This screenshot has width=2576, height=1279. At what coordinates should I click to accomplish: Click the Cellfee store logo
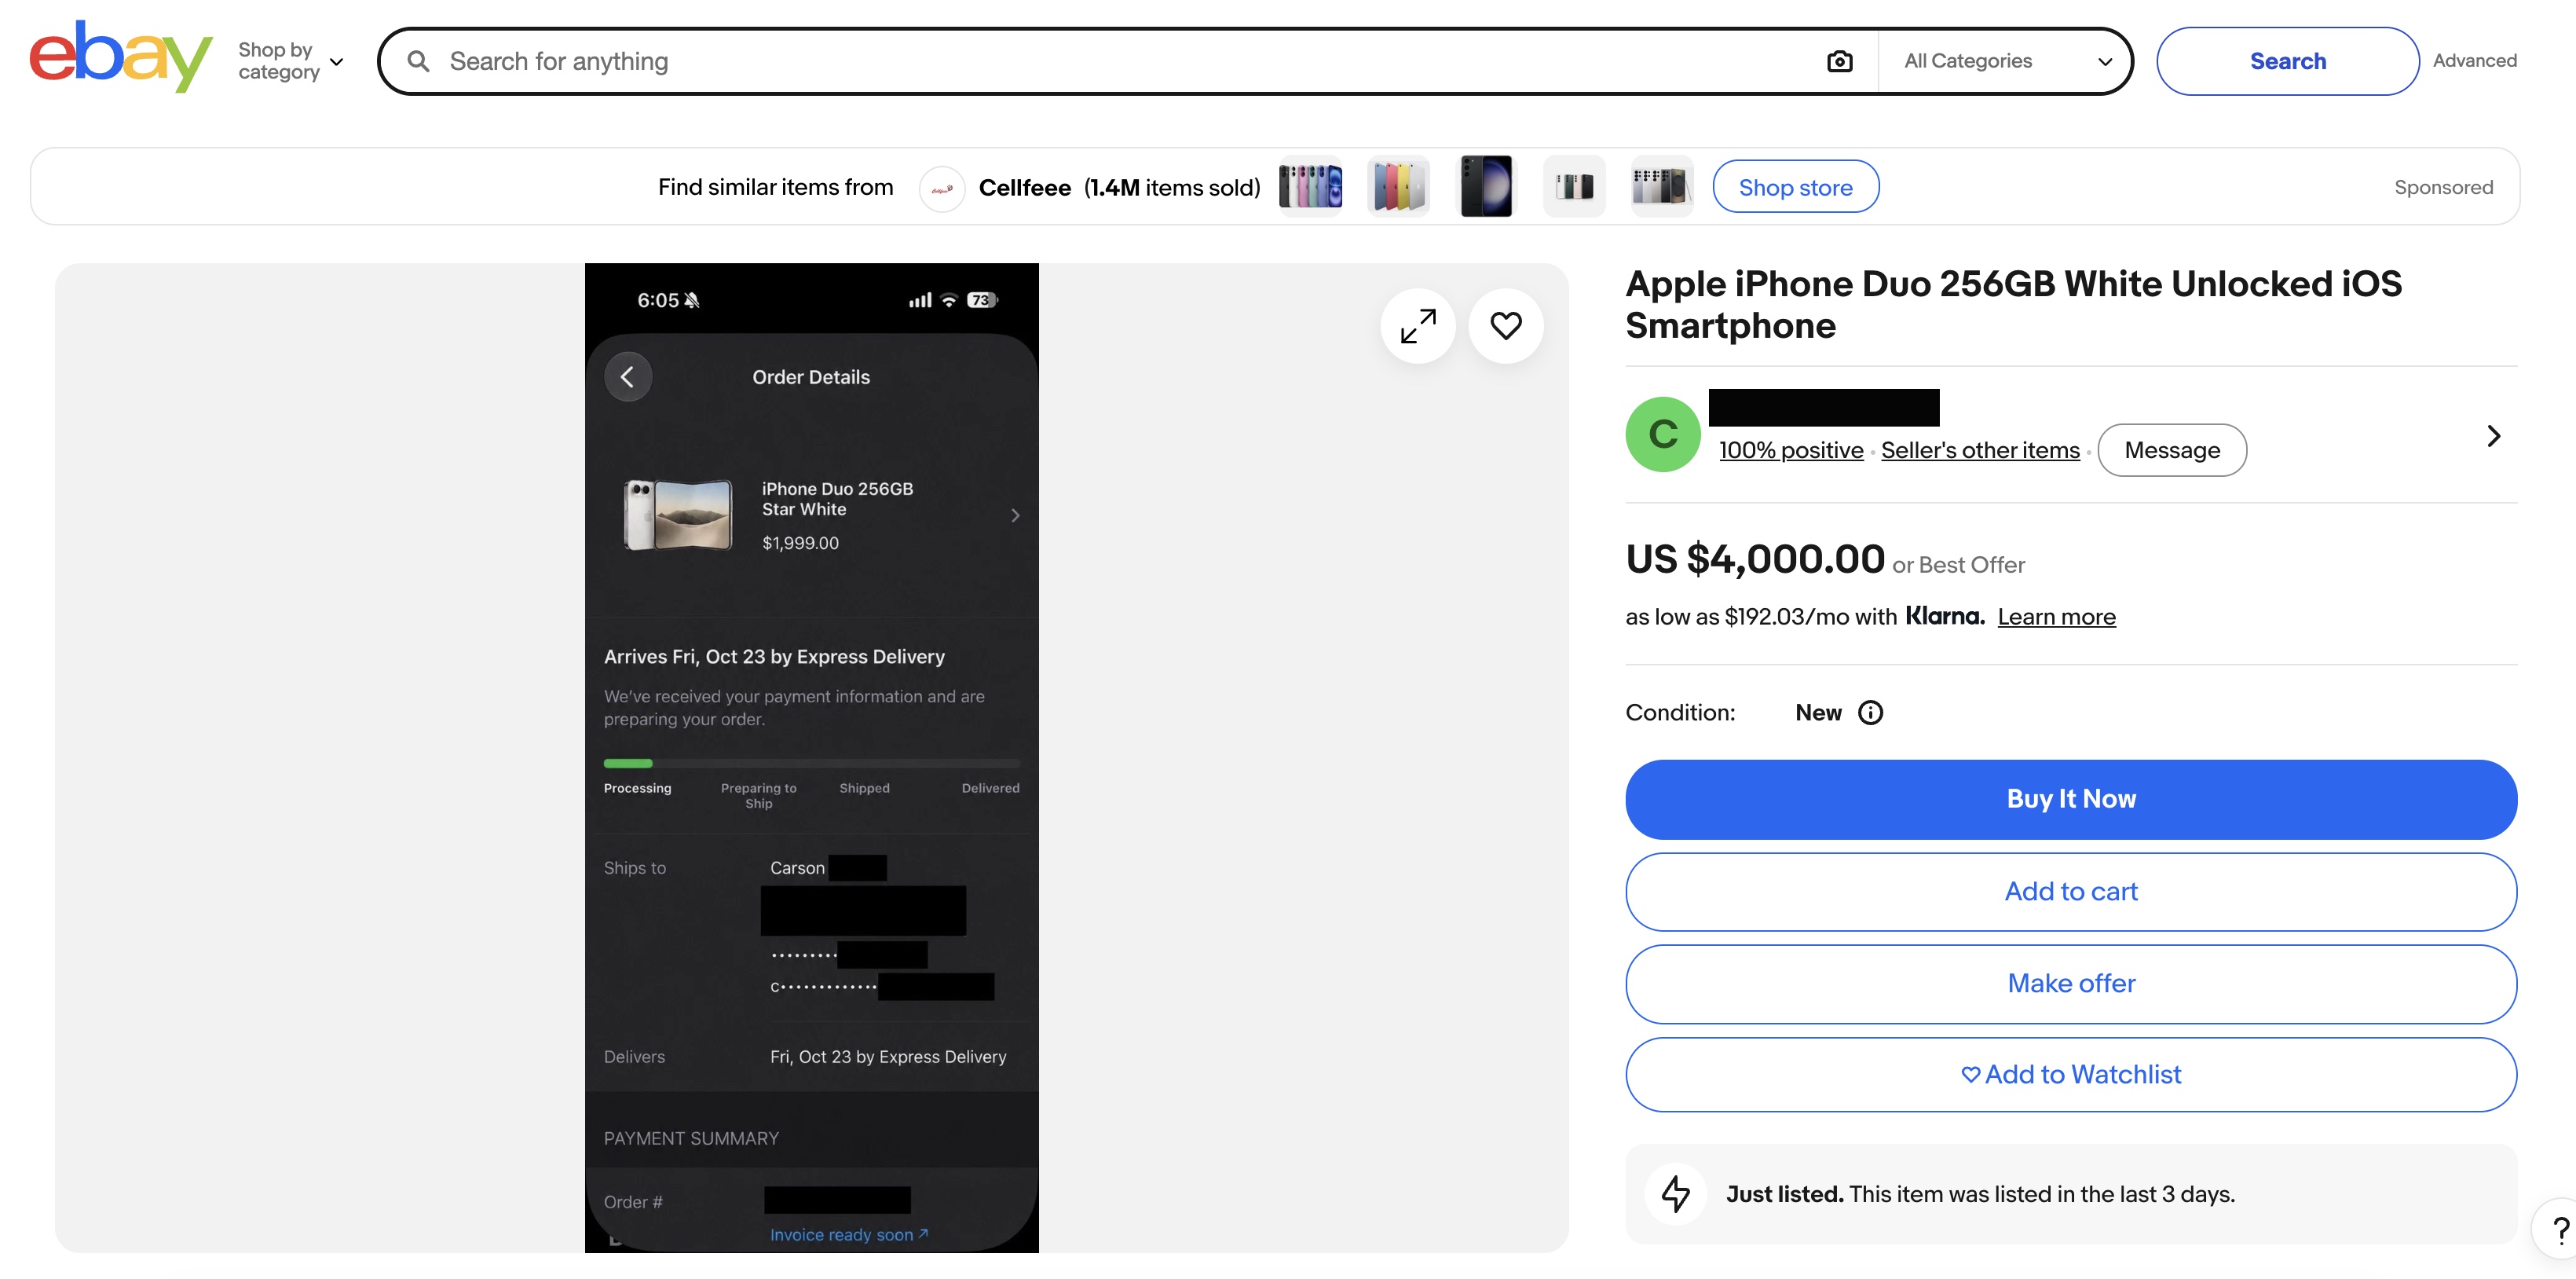point(942,188)
